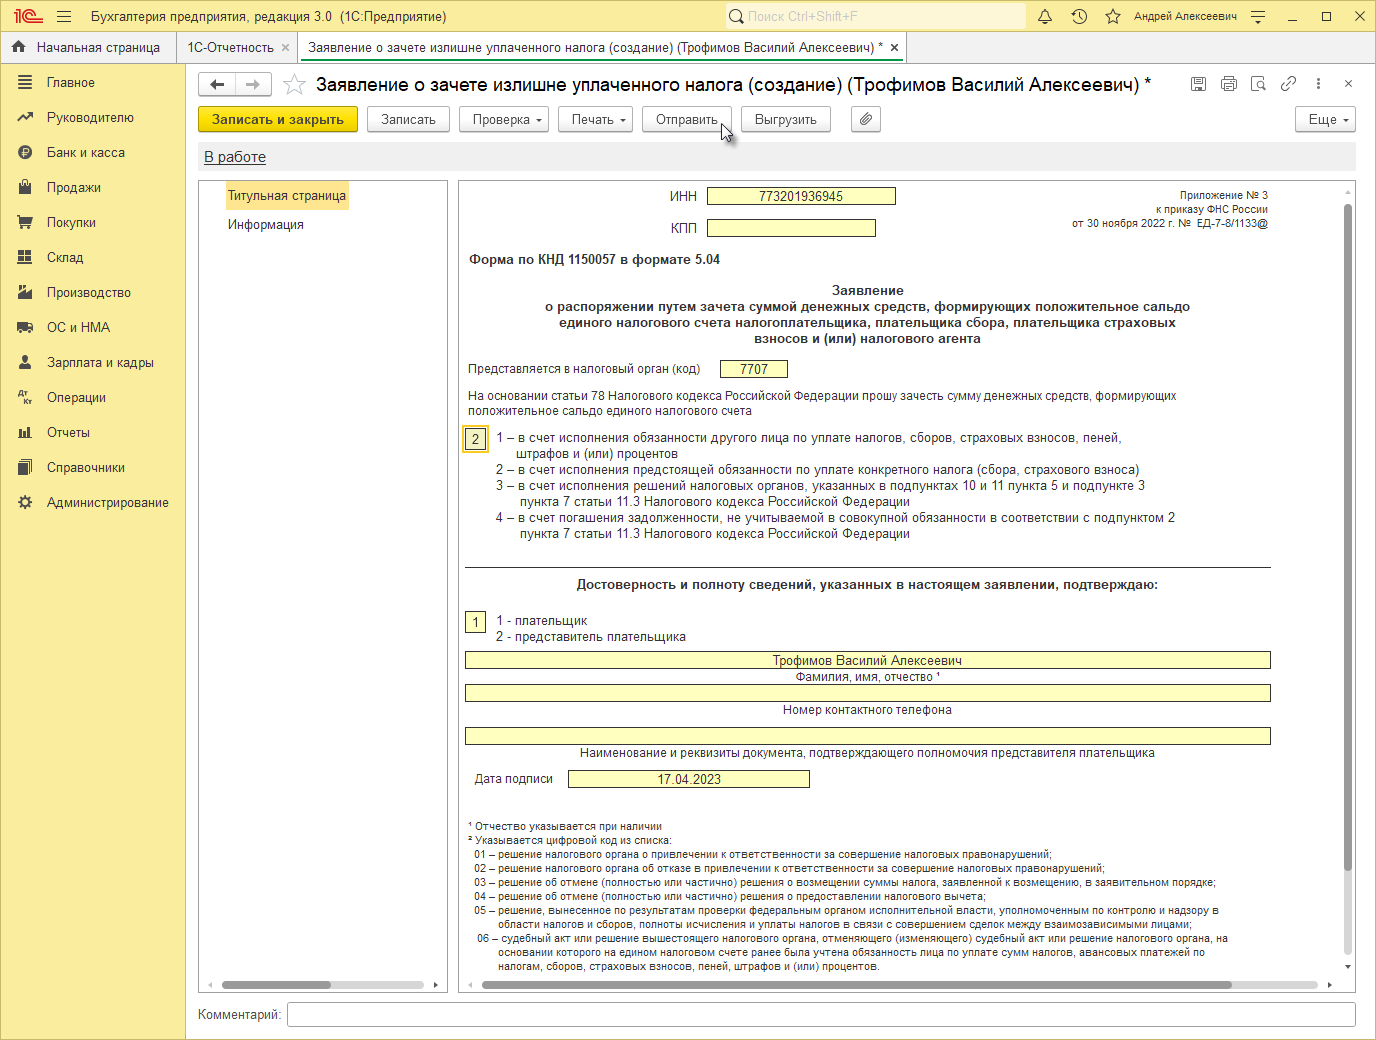Click the Трофимов Василий Алексеевич name field

[x=868, y=660]
